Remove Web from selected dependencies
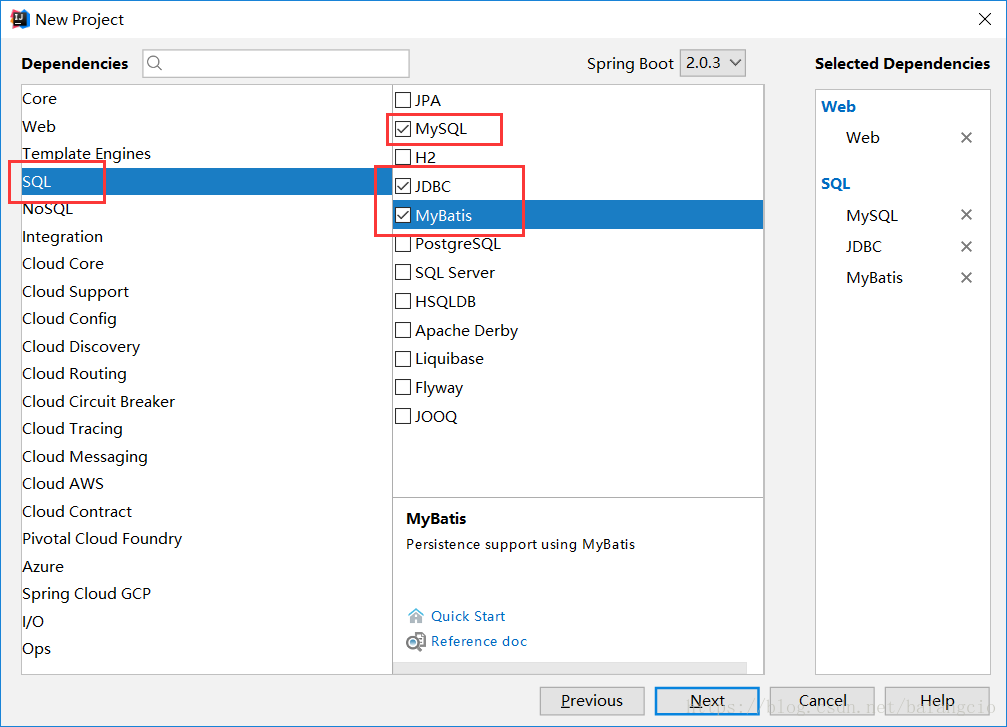This screenshot has width=1007, height=727. tap(966, 137)
